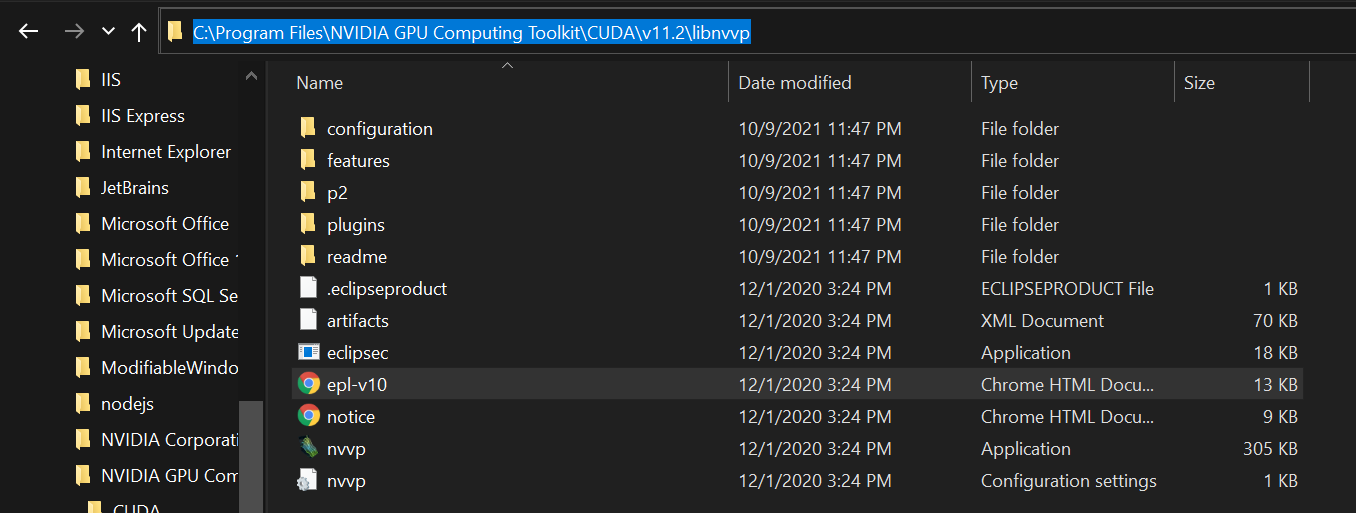Click the epl-v10 file name
This screenshot has width=1356, height=513.
357,385
